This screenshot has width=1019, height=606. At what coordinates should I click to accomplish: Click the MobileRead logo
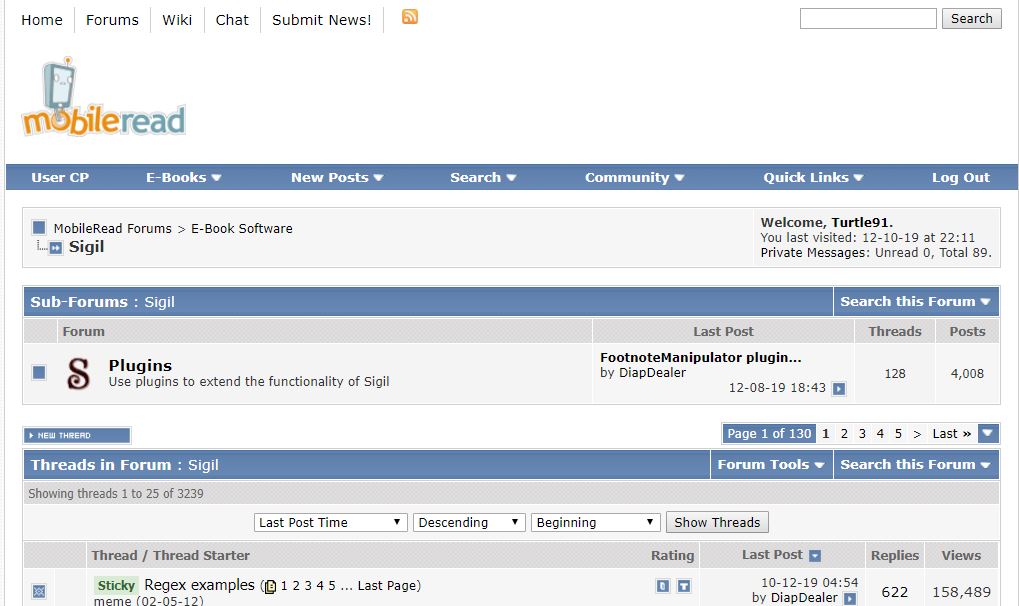104,96
